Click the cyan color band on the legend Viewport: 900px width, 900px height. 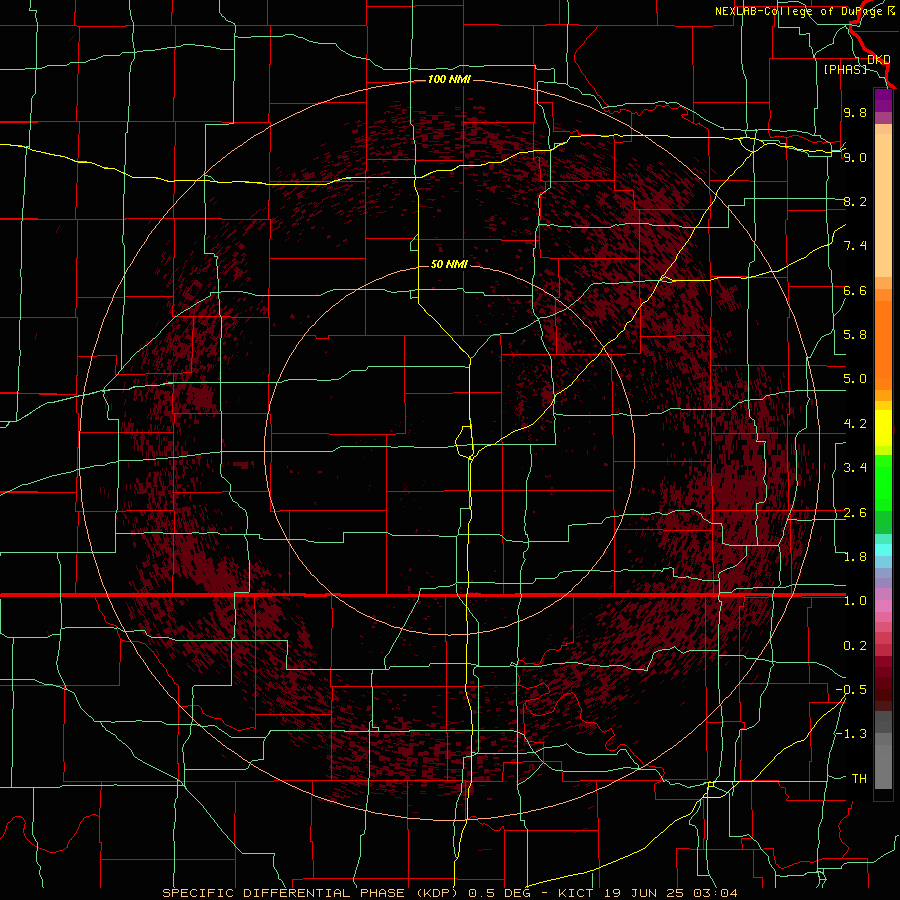[x=883, y=550]
